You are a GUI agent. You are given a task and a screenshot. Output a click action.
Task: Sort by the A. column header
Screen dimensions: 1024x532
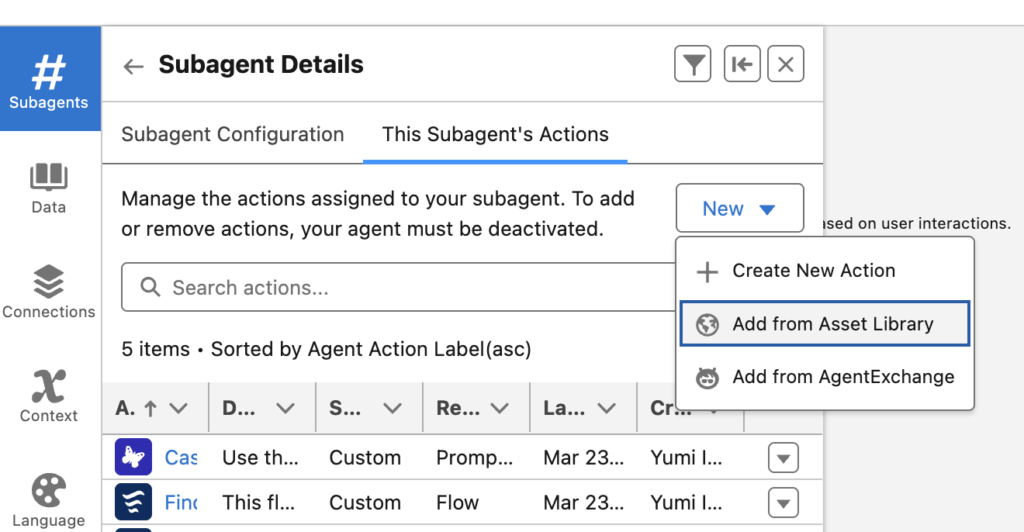tap(136, 409)
